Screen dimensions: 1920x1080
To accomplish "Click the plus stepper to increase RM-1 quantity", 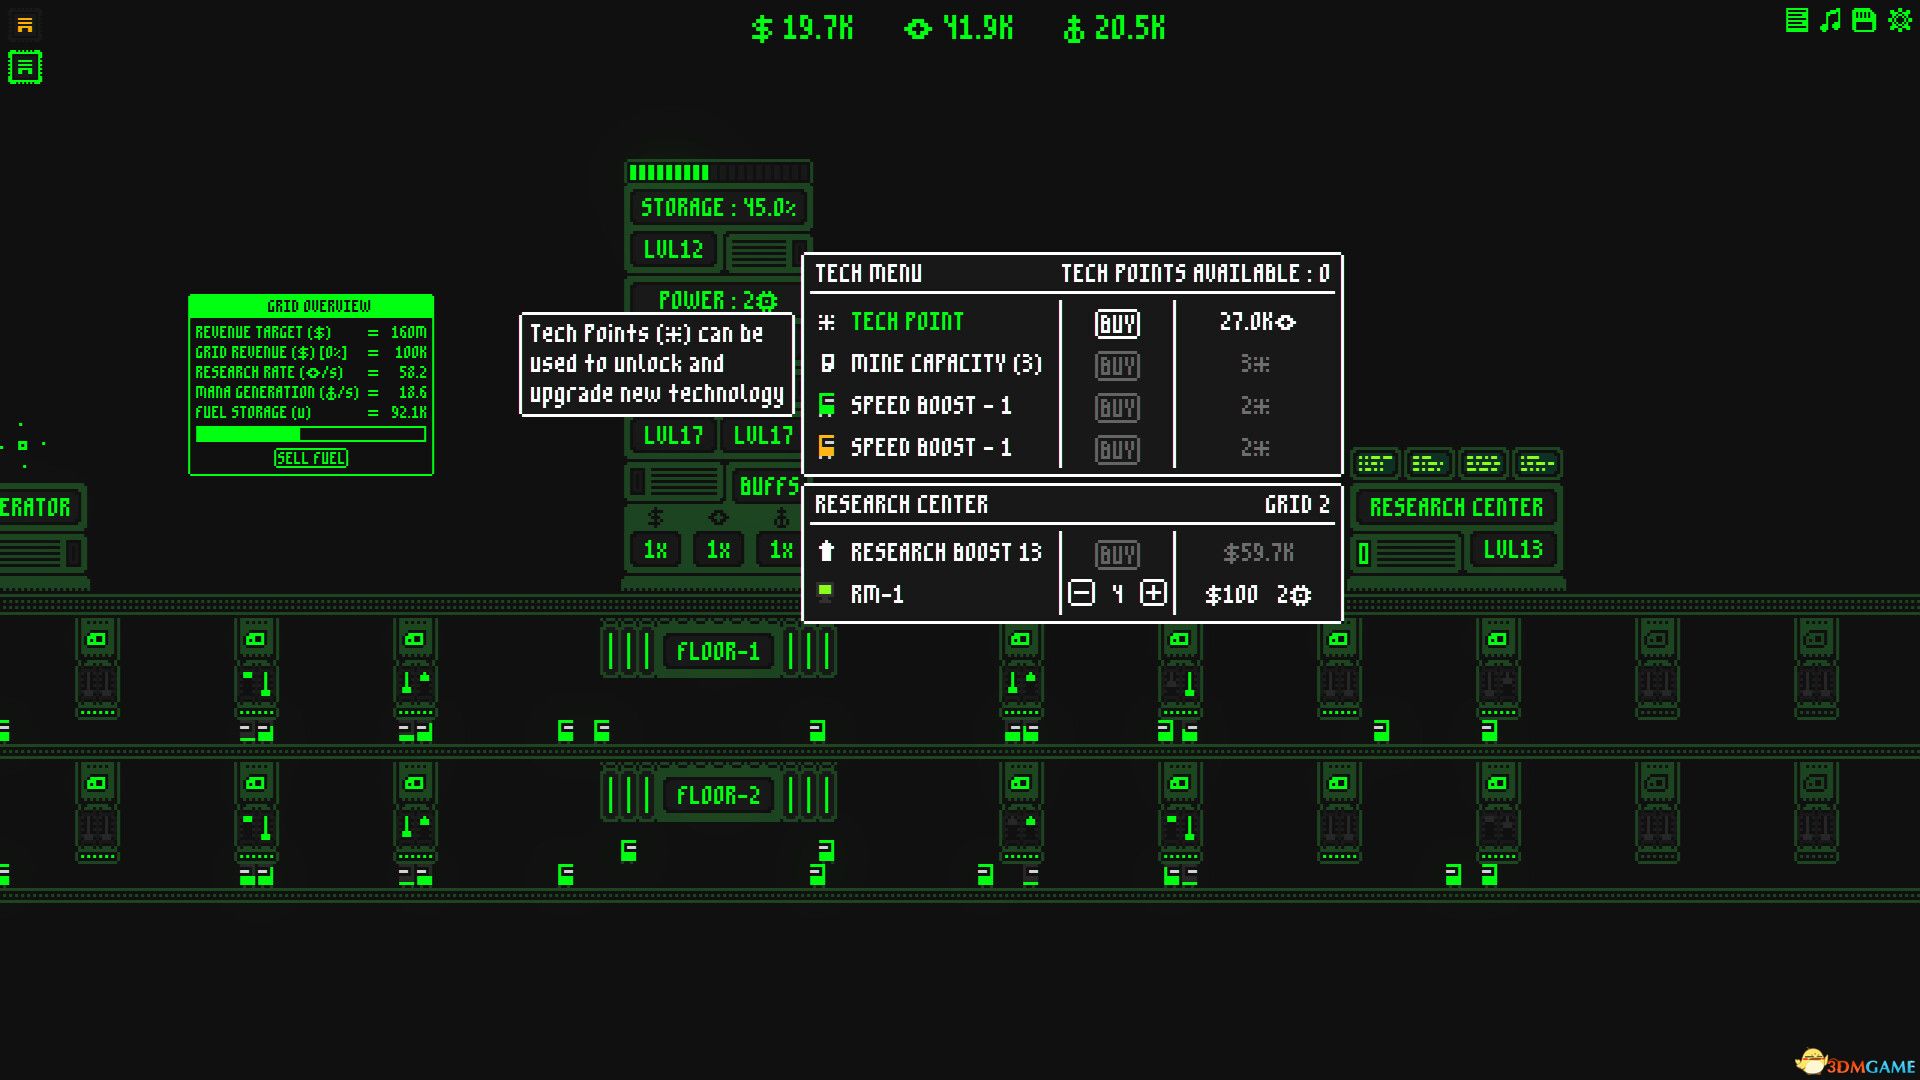I will coord(1152,593).
